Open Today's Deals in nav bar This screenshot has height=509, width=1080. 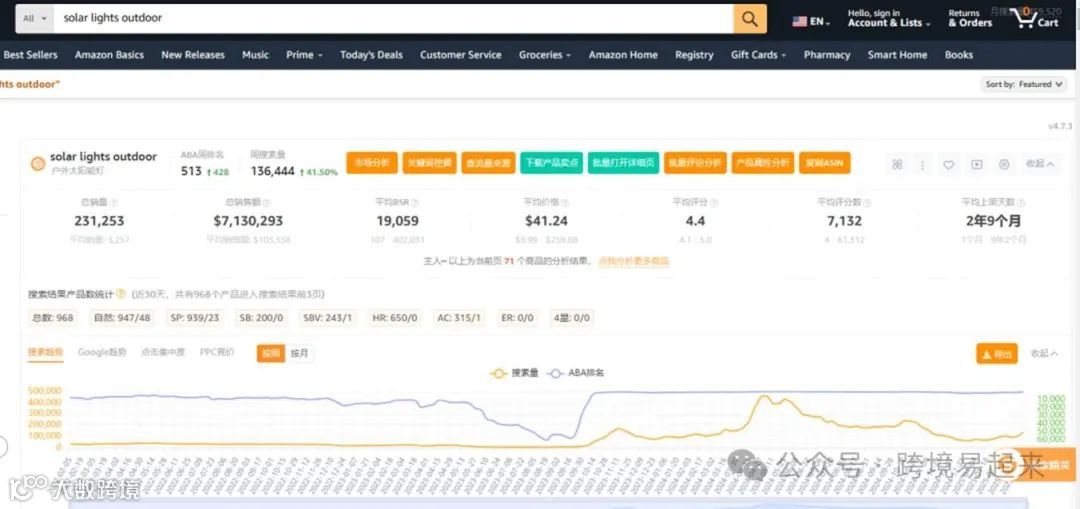click(371, 55)
